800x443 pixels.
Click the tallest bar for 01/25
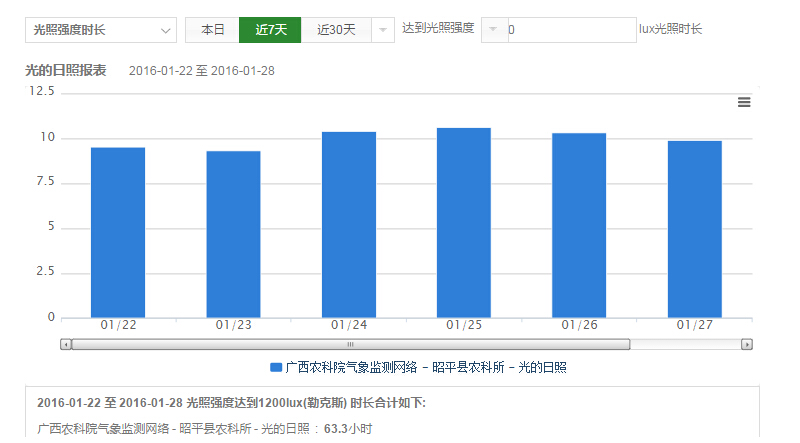(x=464, y=223)
